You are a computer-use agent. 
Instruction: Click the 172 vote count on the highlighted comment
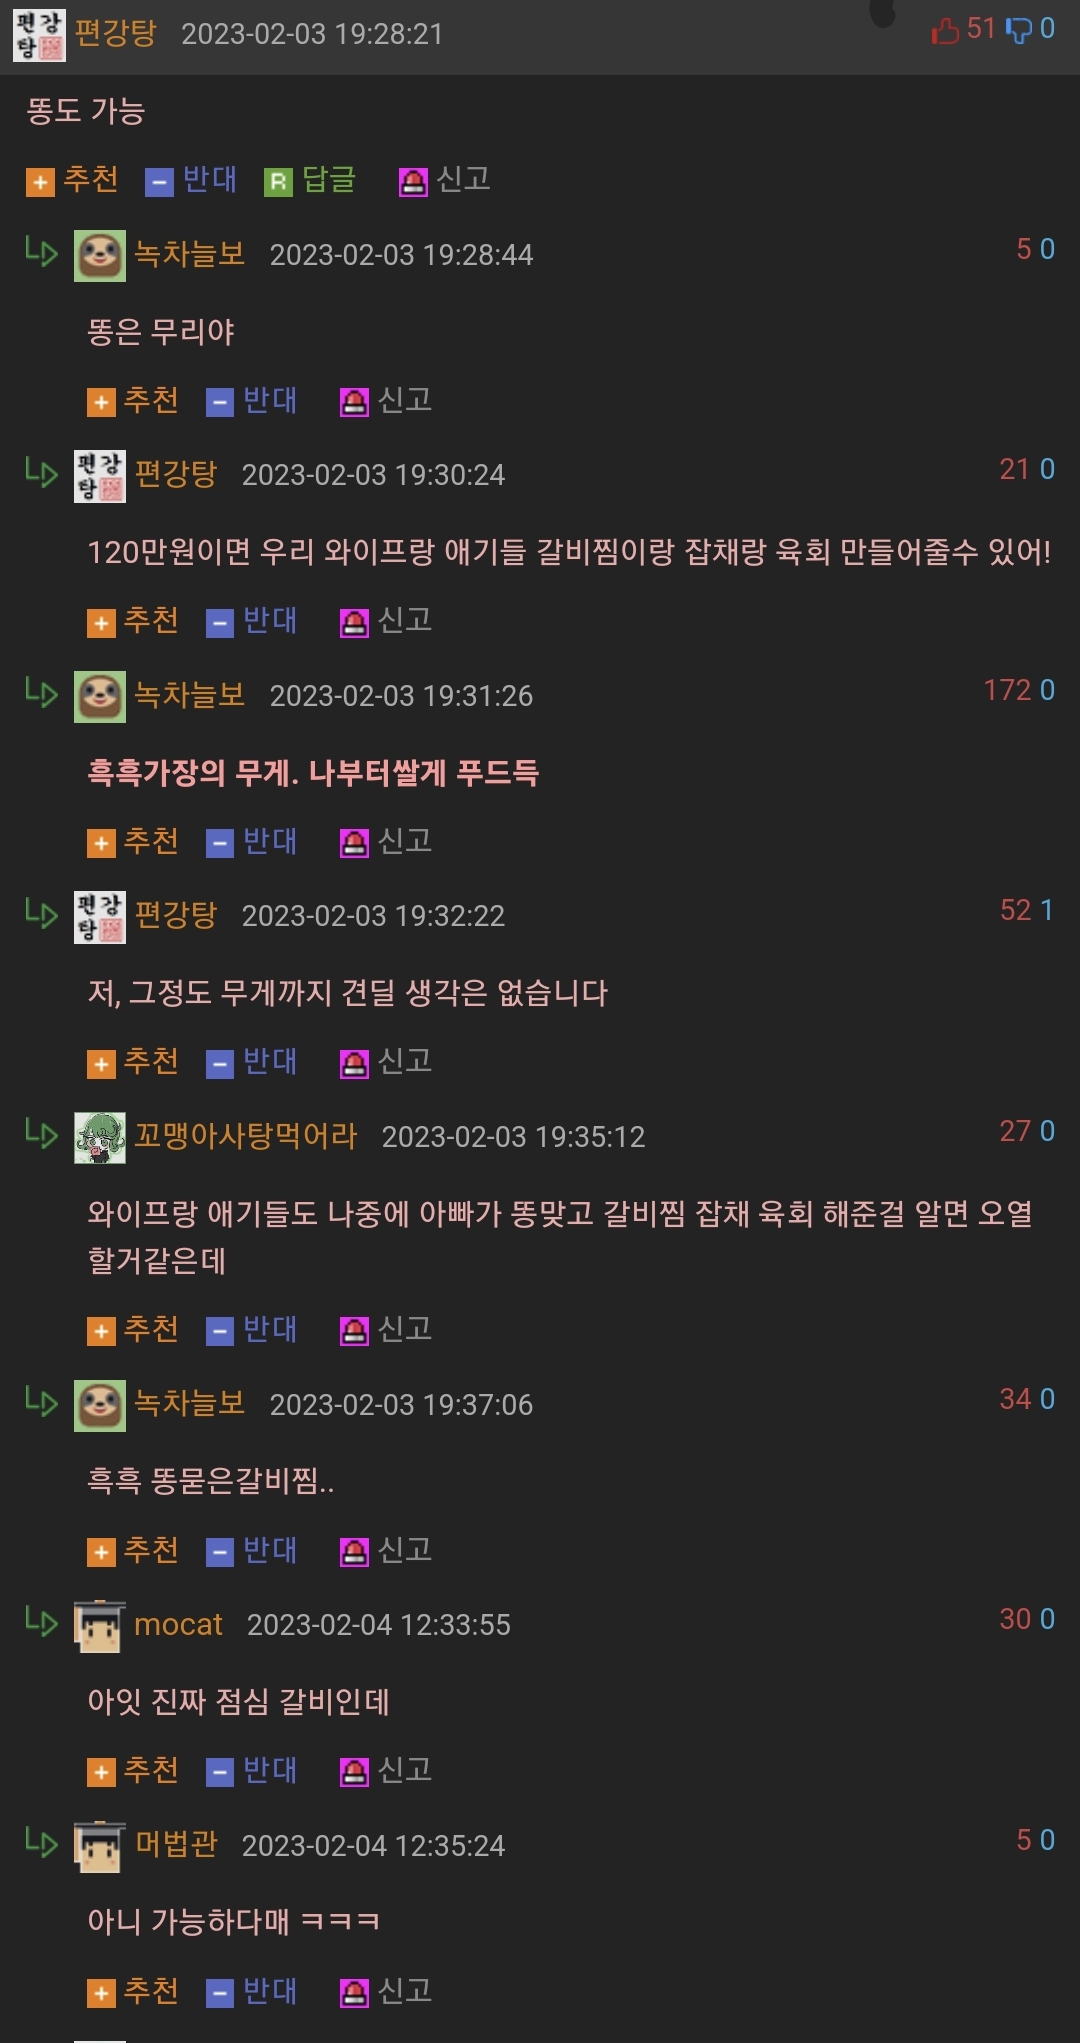click(x=1007, y=690)
